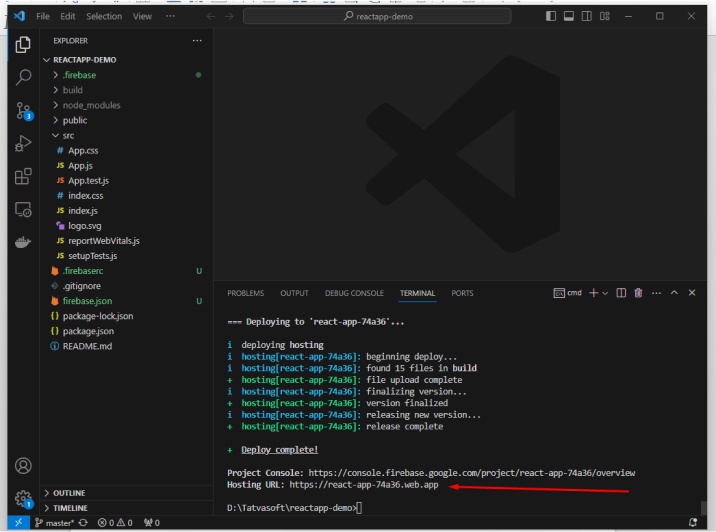Viewport: 716px width, 532px height.
Task: Open the Selection menu
Action: click(x=104, y=16)
